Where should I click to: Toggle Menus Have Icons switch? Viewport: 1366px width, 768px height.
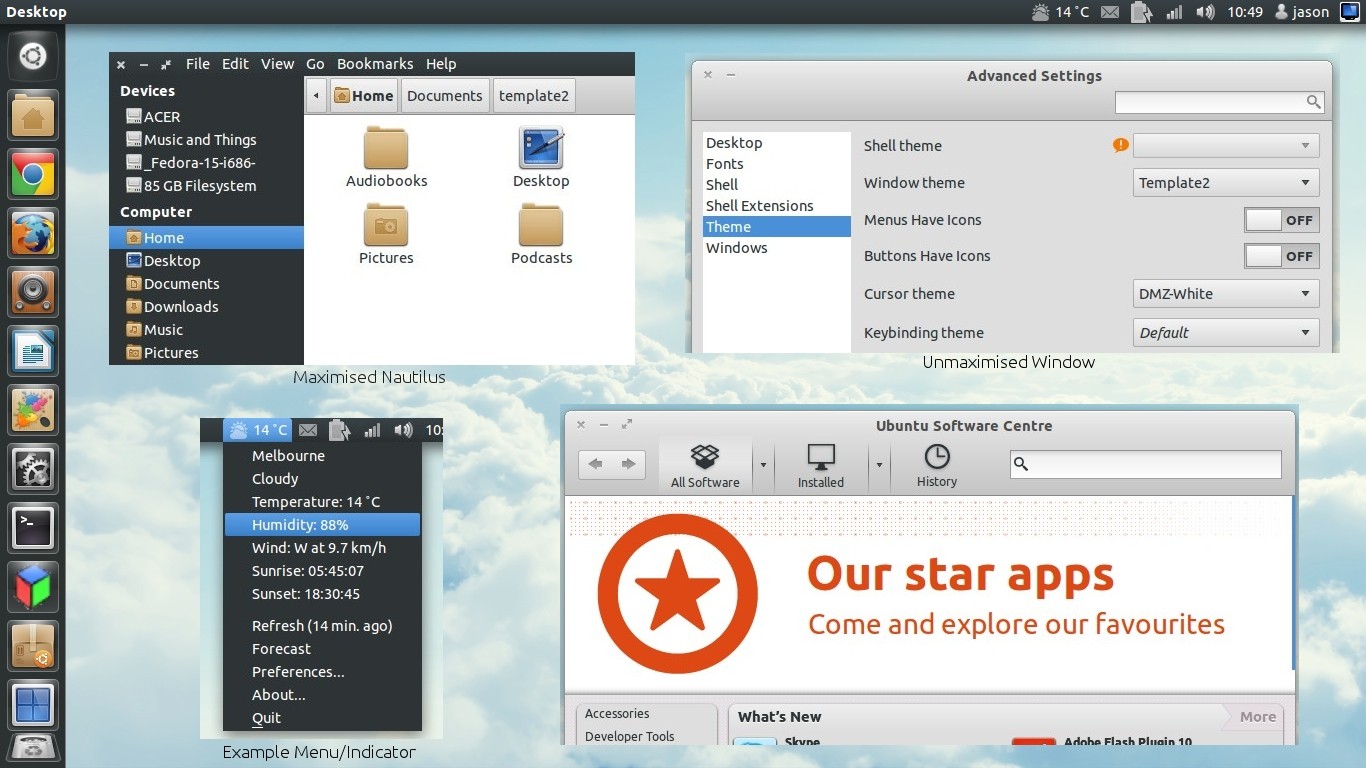[x=1281, y=220]
